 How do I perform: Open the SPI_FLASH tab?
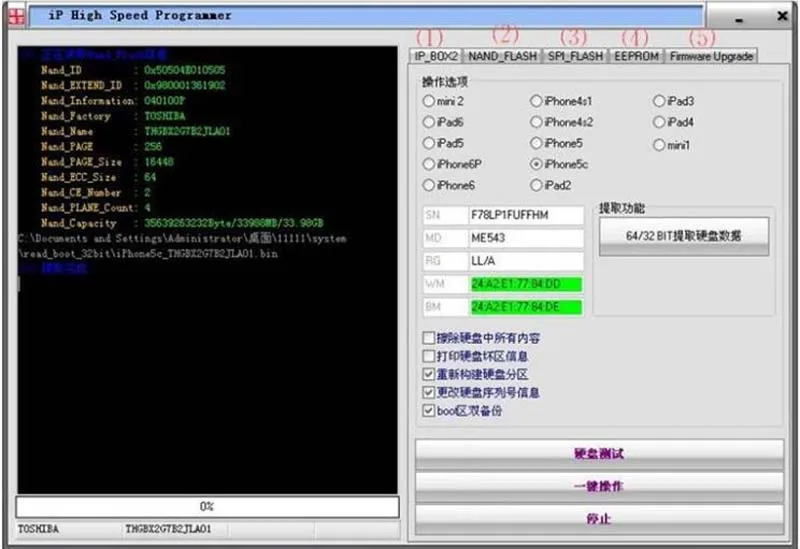coord(576,56)
